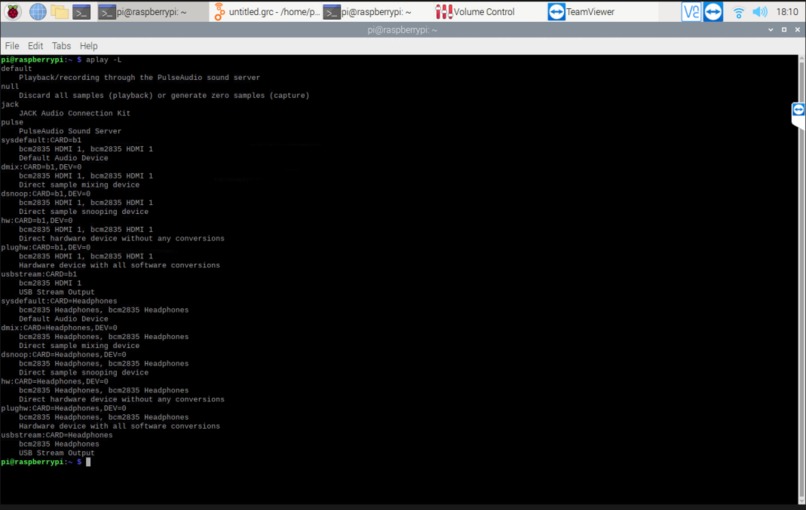Click 'hw:CARD=b1,DEV=0' line
This screenshot has width=806, height=510.
36,221
